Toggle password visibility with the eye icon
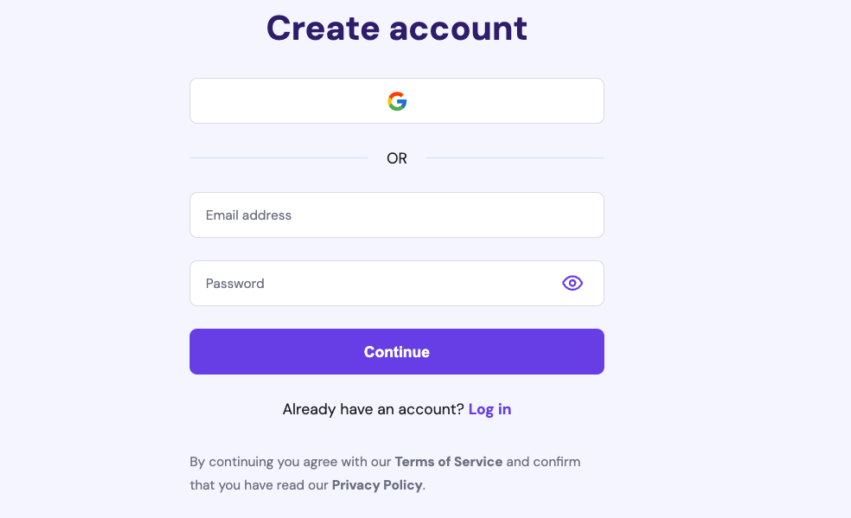The width and height of the screenshot is (851, 518). pos(572,283)
